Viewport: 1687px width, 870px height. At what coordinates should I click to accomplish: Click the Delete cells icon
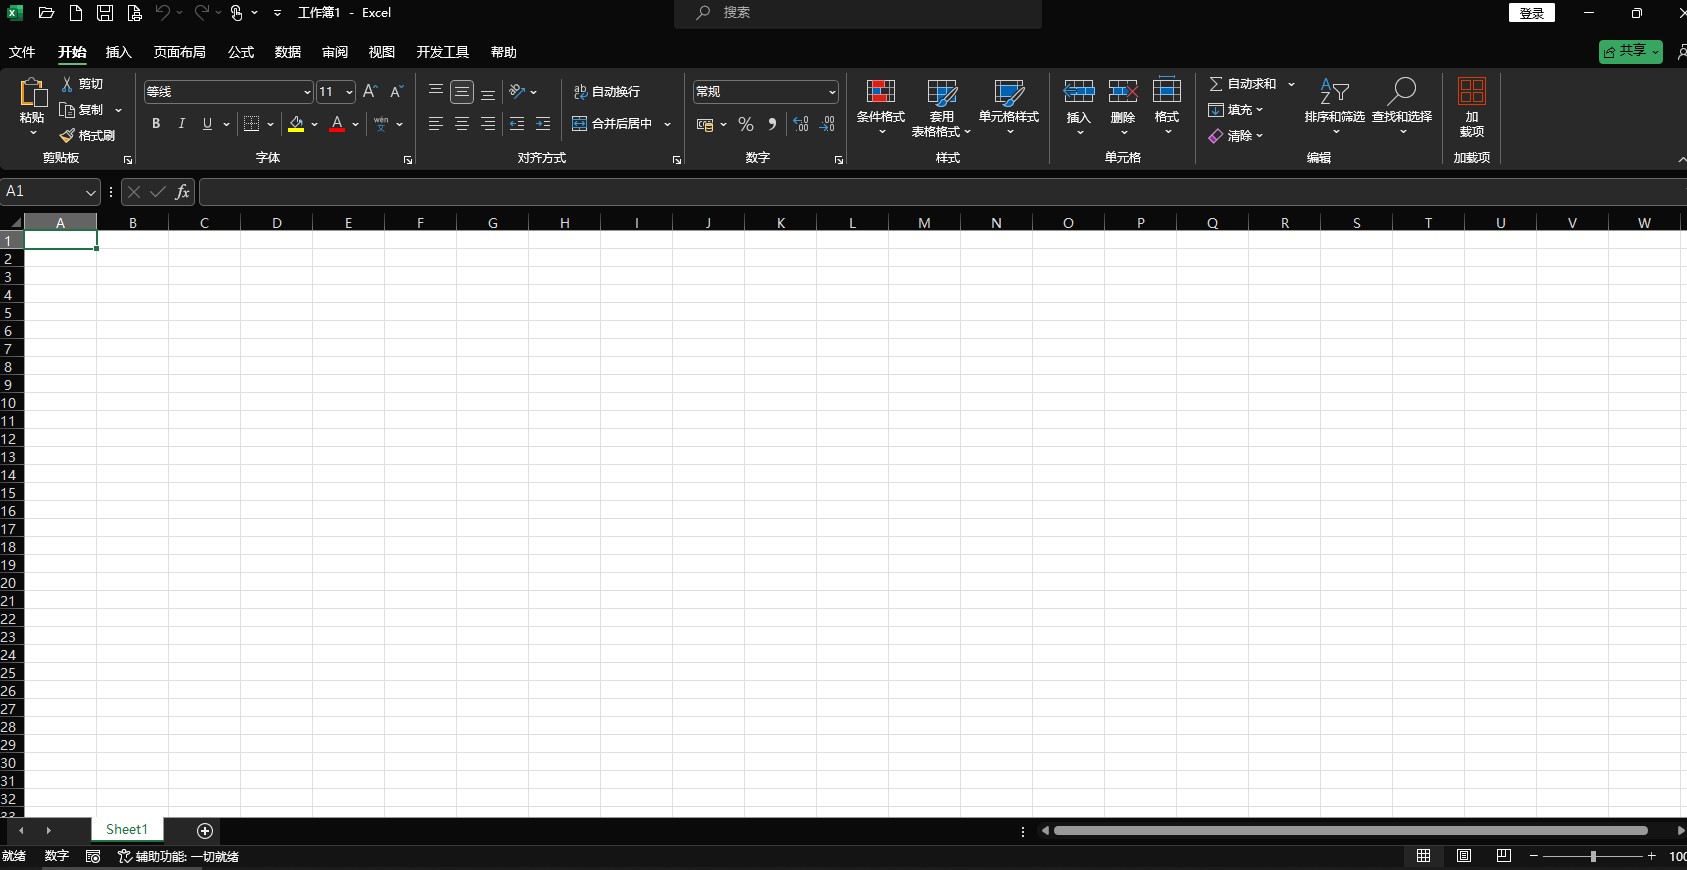pos(1123,91)
